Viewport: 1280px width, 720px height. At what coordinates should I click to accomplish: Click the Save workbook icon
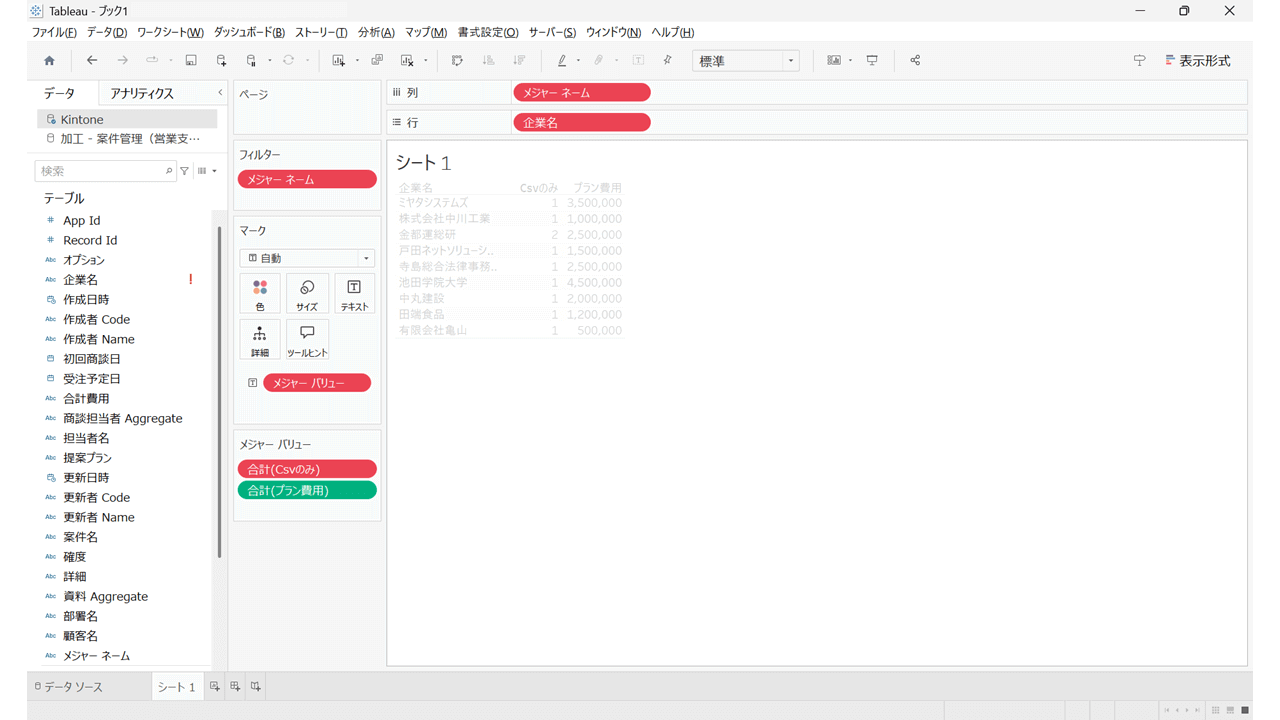(x=191, y=61)
